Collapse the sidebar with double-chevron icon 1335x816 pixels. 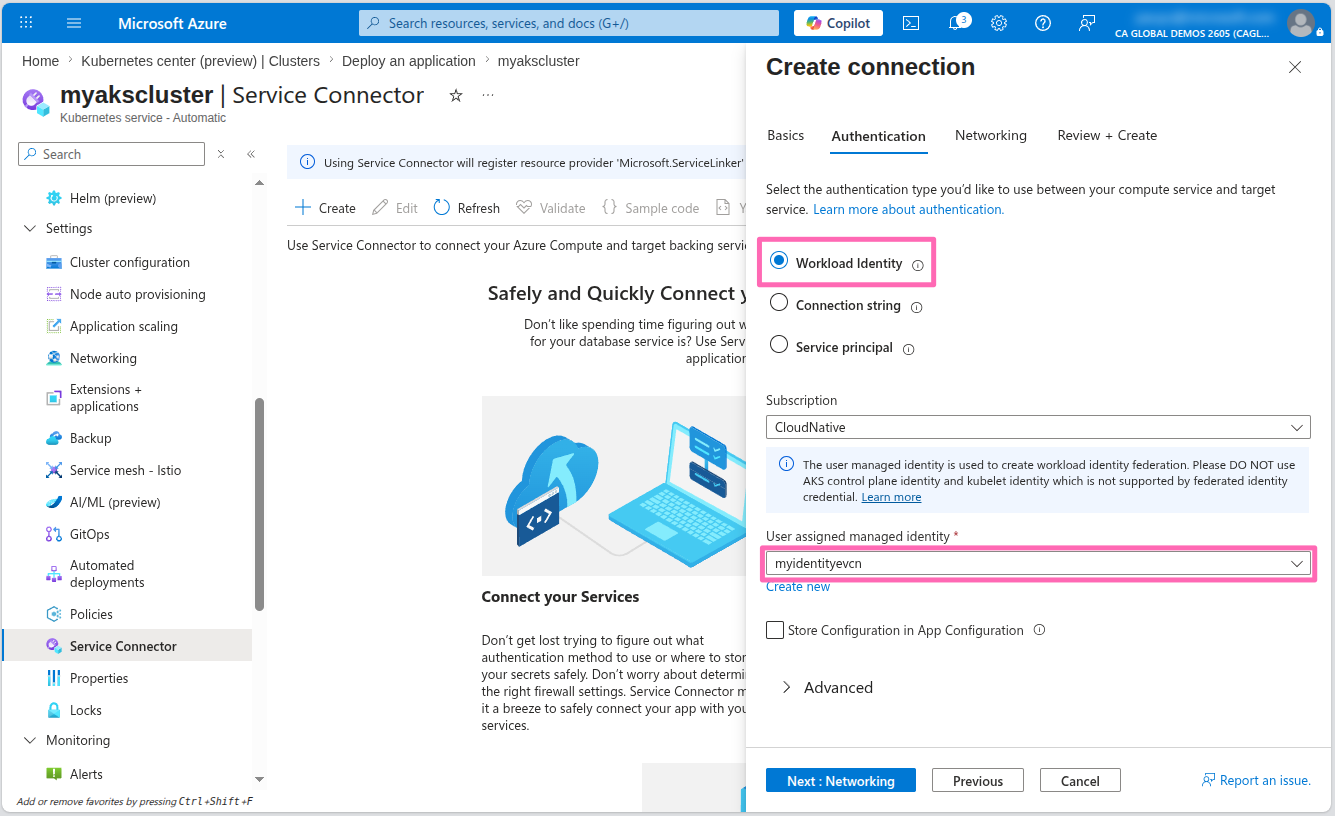tap(251, 154)
